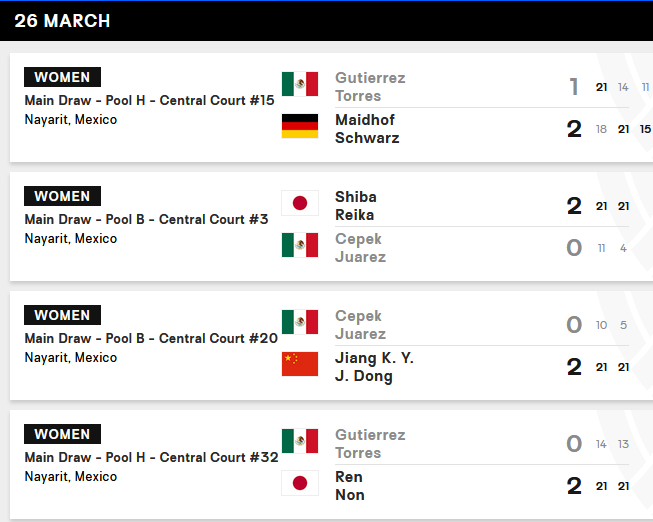Click the 26 MARCH date header
653x522 pixels.
click(x=63, y=21)
